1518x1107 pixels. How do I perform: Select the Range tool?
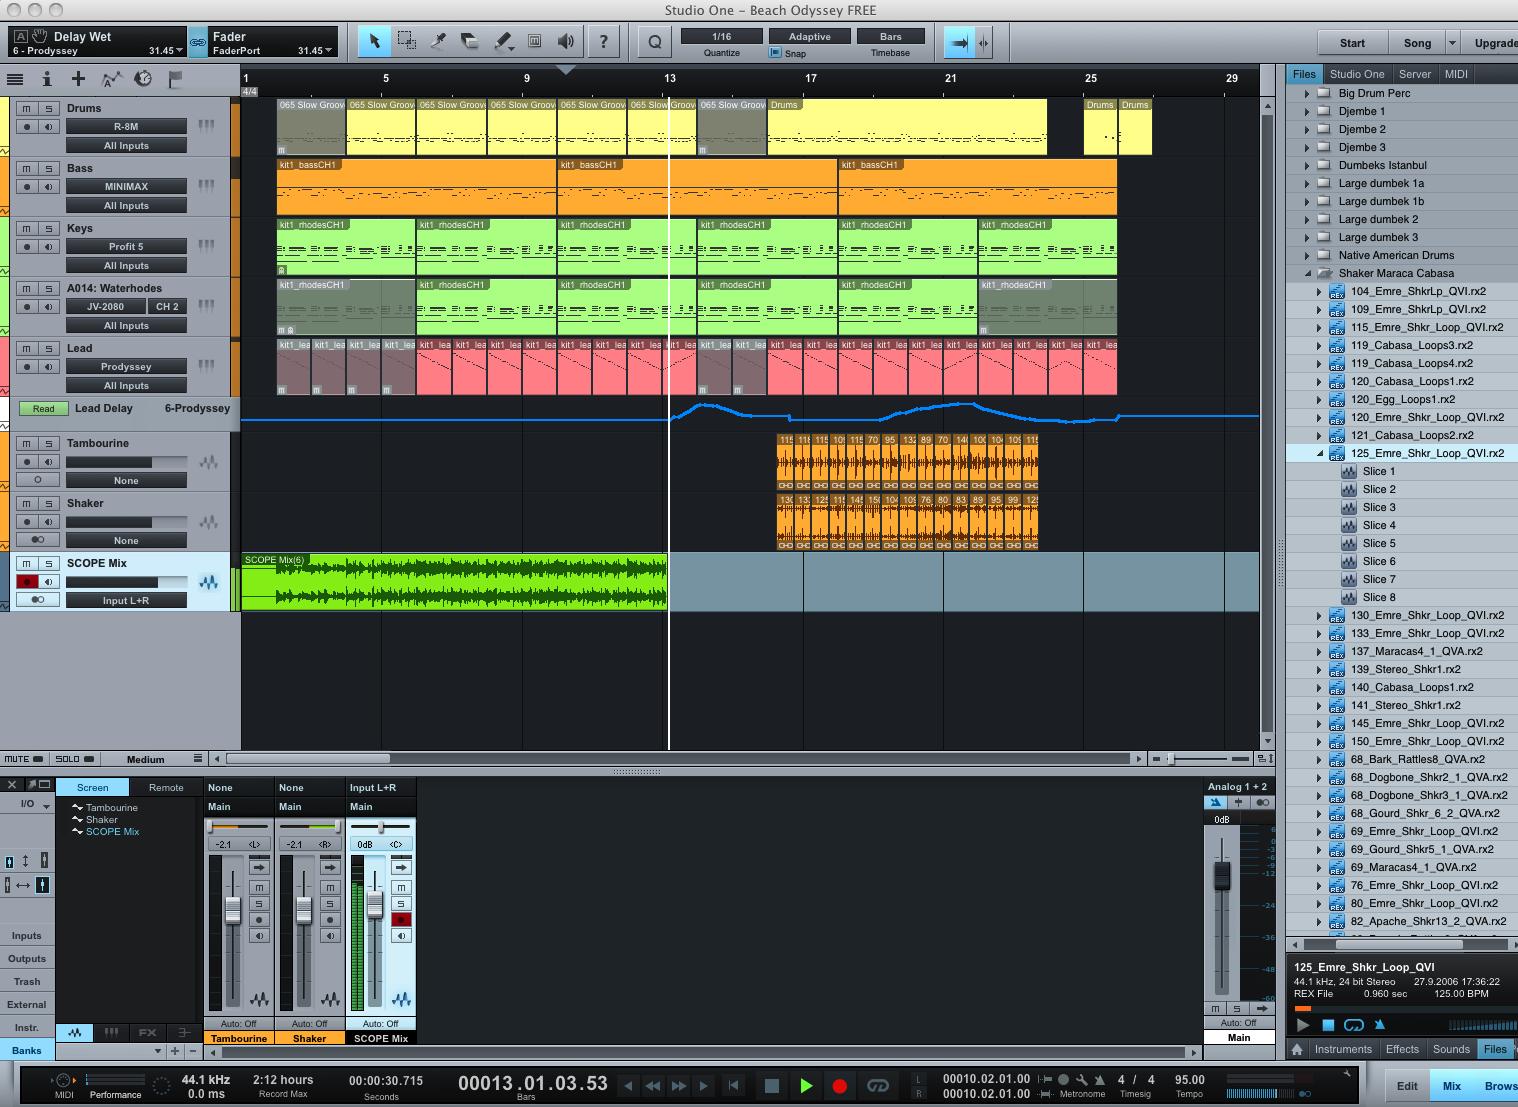coord(406,41)
